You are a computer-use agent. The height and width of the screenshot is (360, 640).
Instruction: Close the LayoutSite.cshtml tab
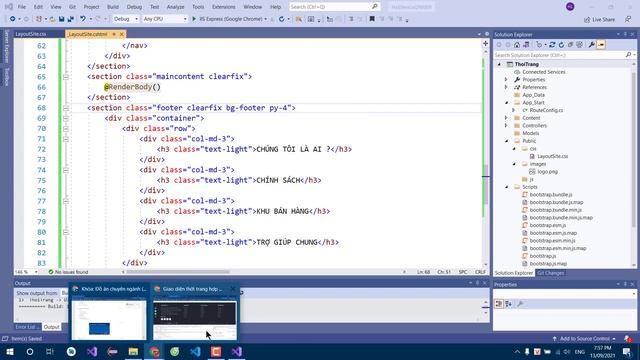click(122, 34)
